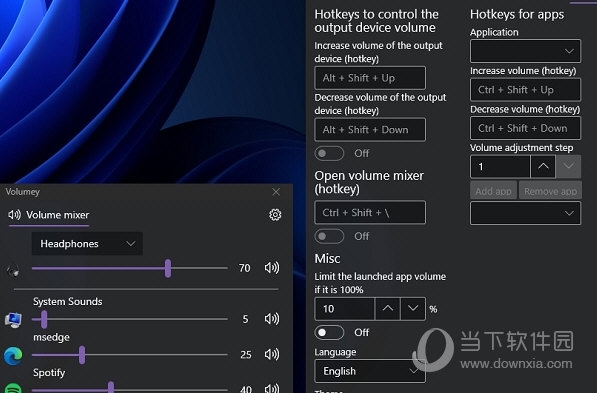
Task: Click the Remove app button
Action: (x=550, y=191)
